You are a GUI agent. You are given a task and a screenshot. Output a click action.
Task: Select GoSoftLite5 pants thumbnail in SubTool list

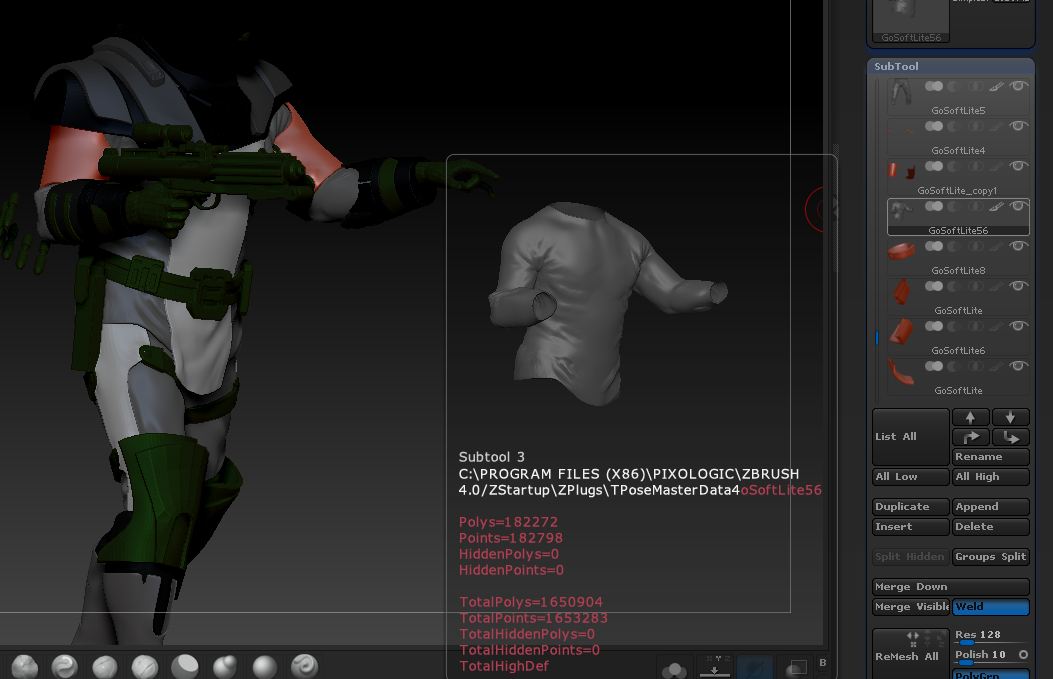coord(901,91)
